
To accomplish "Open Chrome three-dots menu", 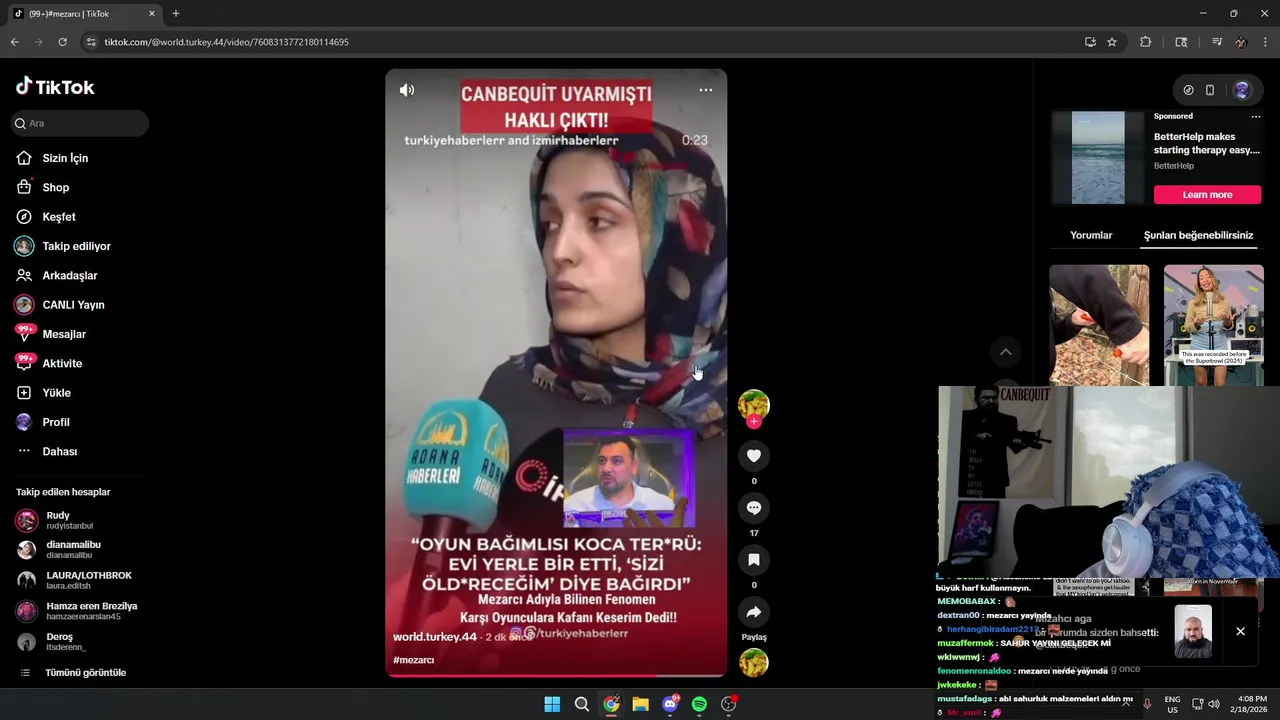I will [x=1266, y=42].
